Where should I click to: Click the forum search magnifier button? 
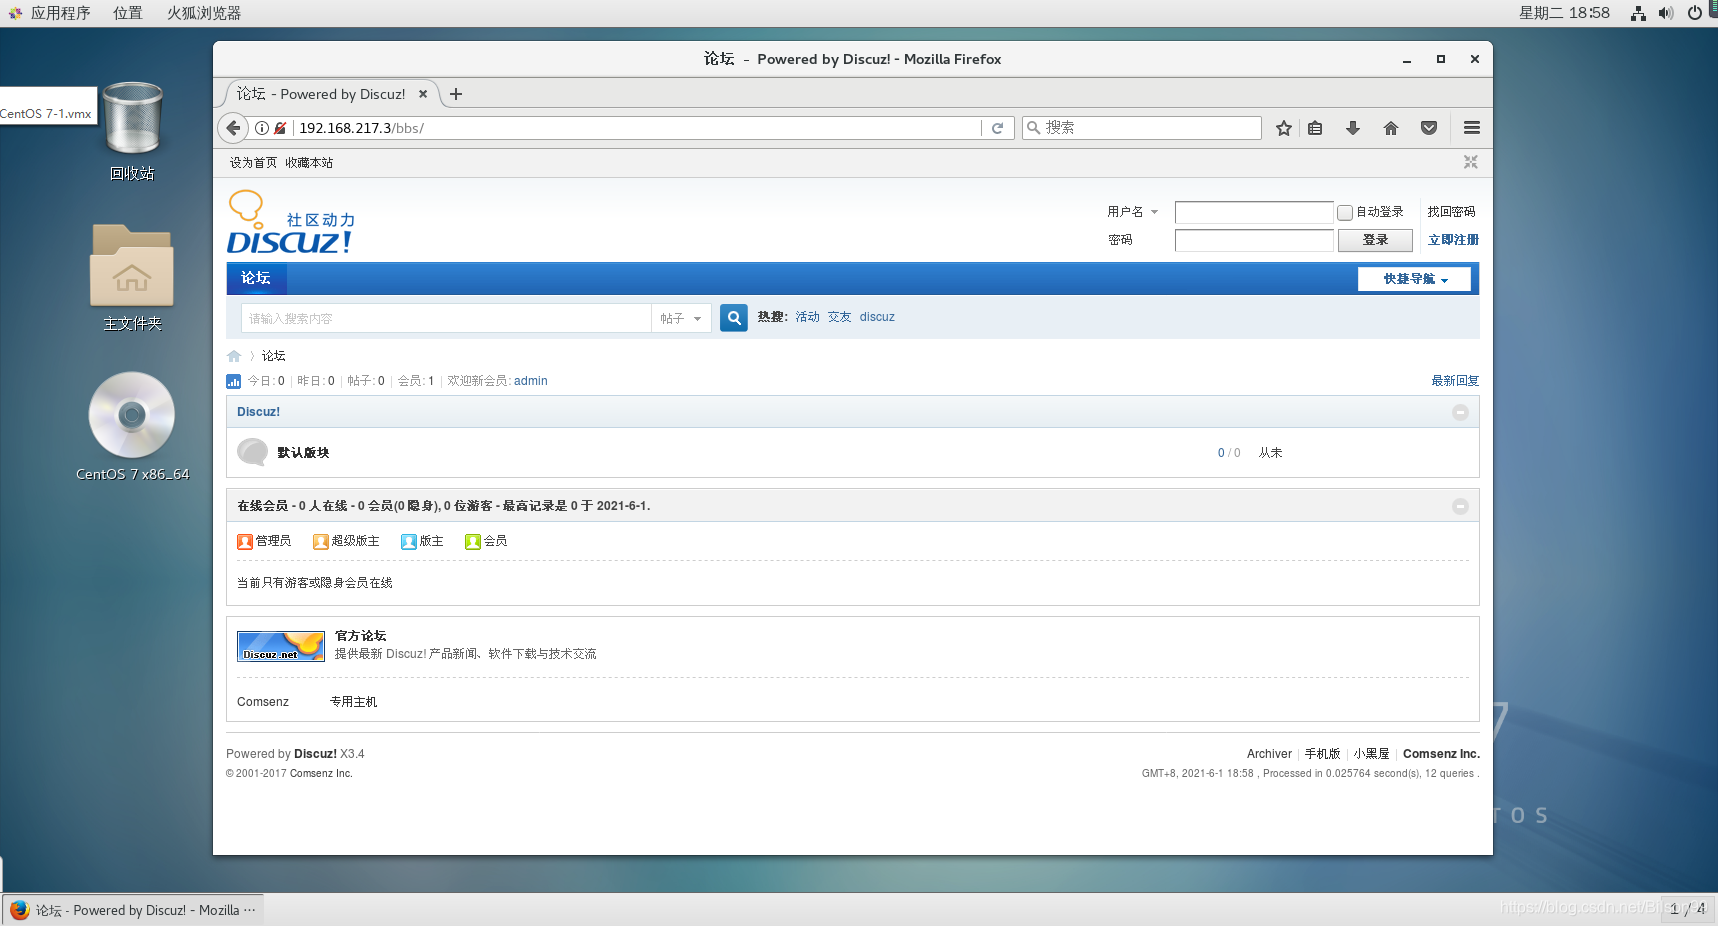(734, 318)
